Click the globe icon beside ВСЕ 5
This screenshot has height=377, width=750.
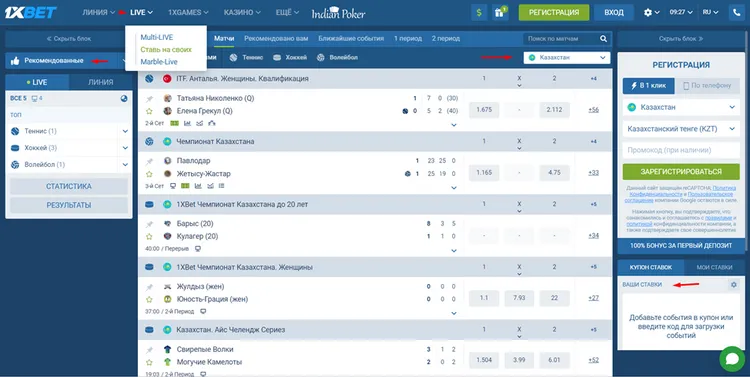tap(124, 99)
